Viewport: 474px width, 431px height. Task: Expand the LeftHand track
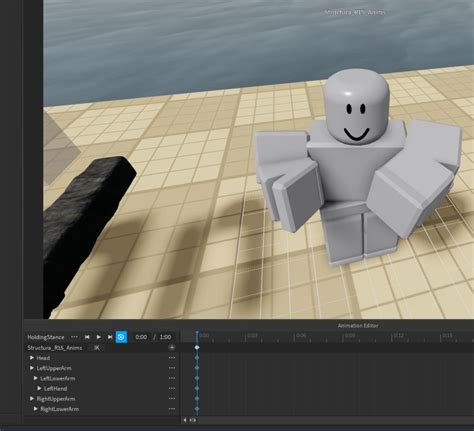pos(39,388)
